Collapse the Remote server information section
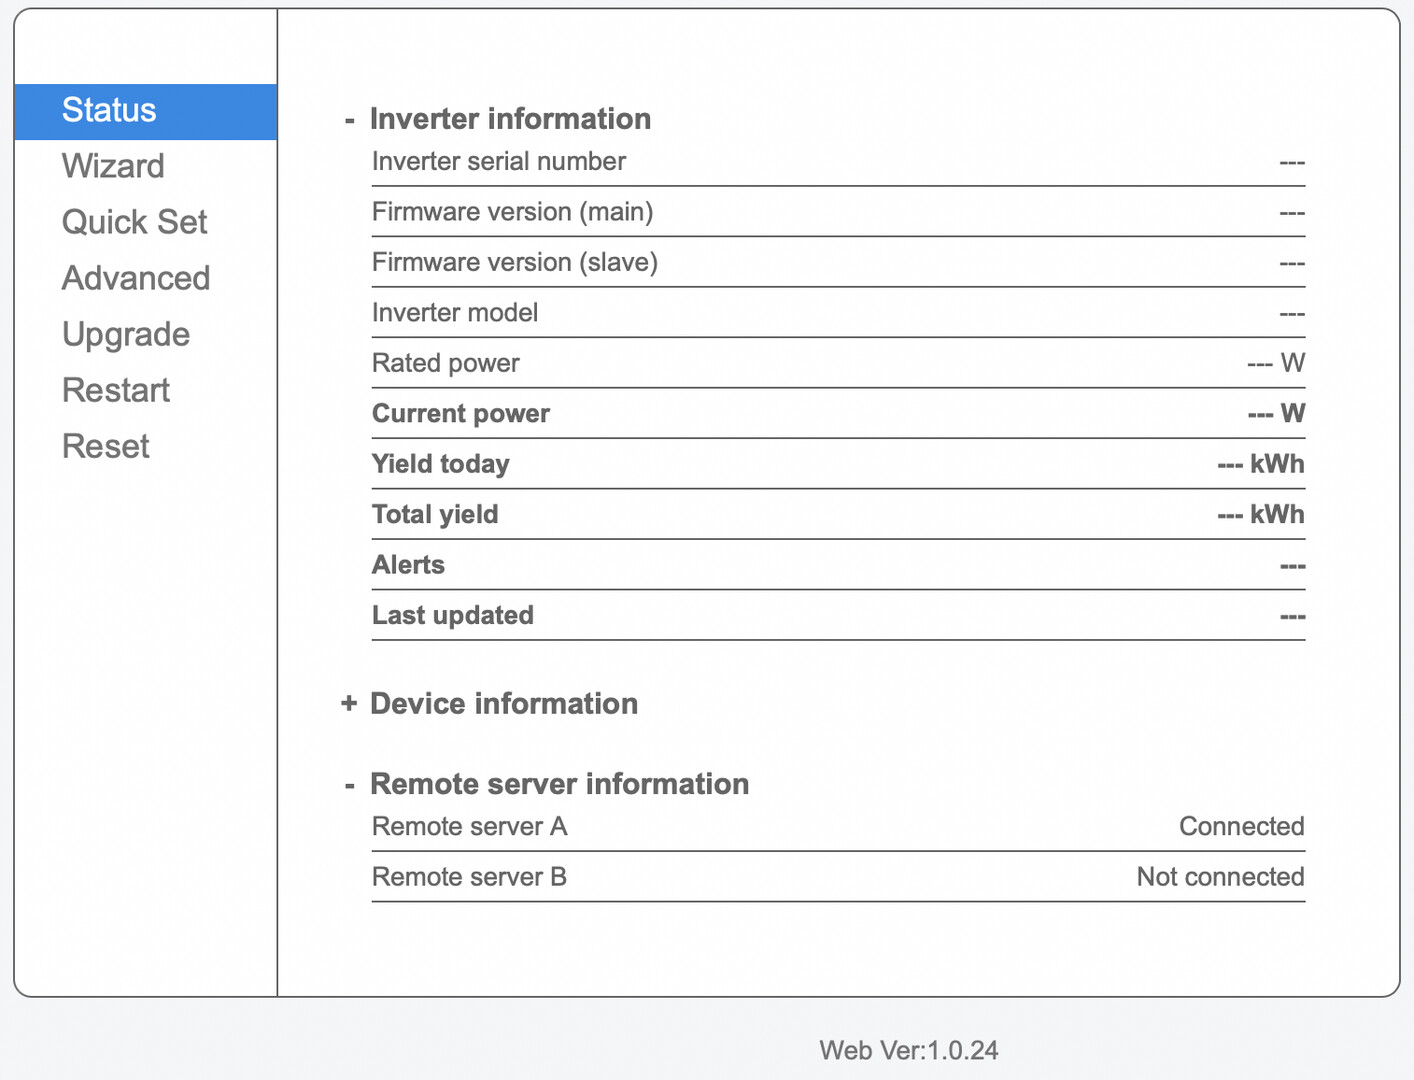 pyautogui.click(x=349, y=785)
